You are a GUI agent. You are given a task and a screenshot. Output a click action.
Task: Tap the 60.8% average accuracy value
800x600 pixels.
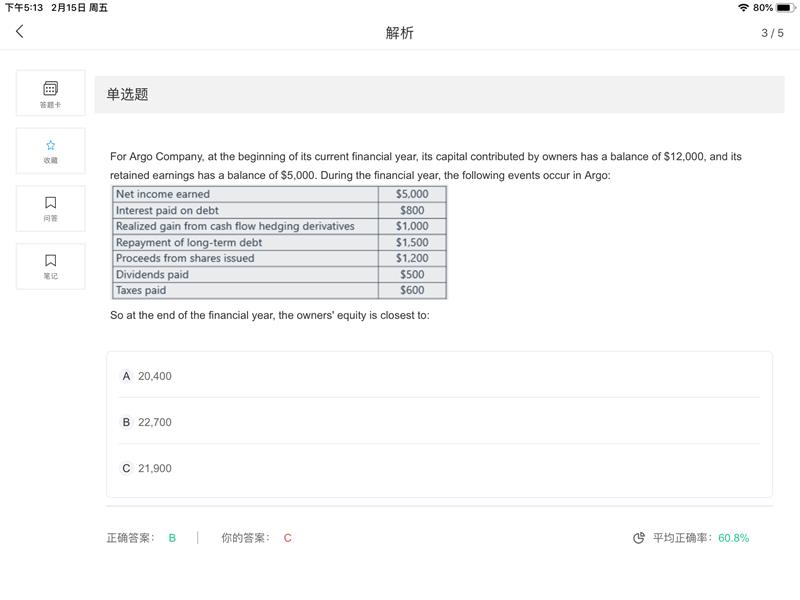pos(733,538)
